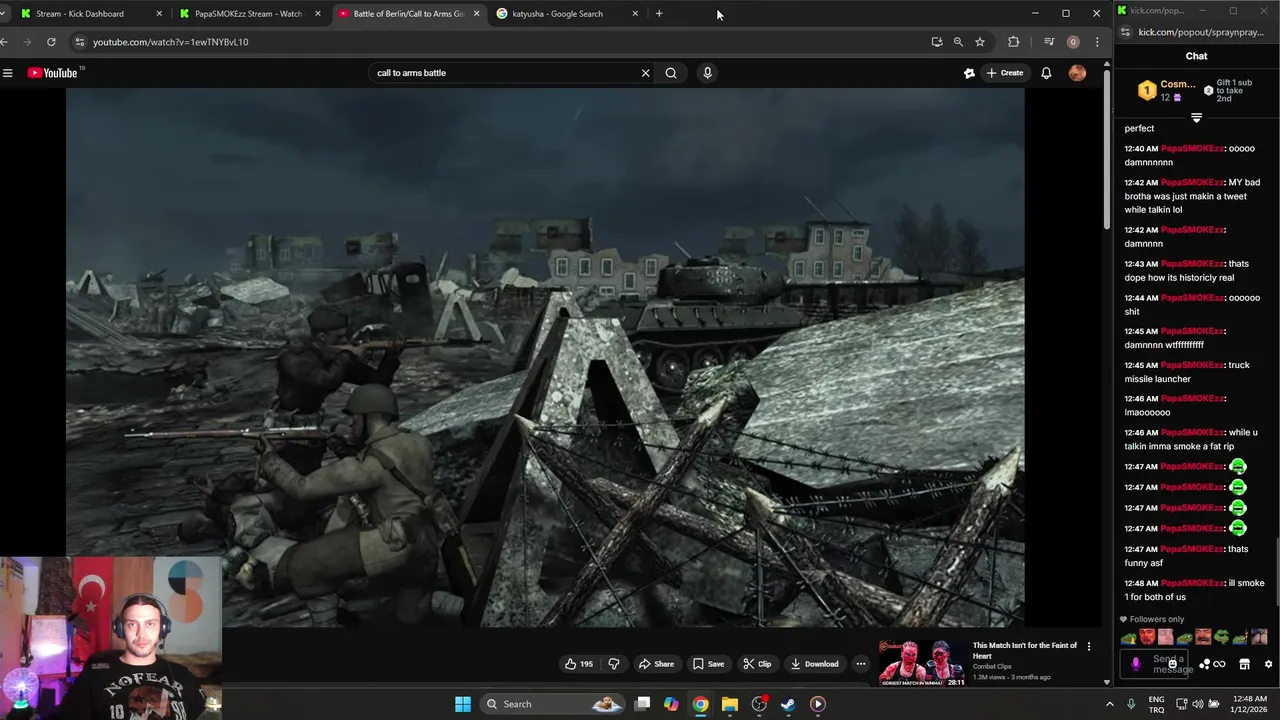The image size is (1280, 720).
Task: Click the sparkle icon beside Create
Action: coord(969,73)
